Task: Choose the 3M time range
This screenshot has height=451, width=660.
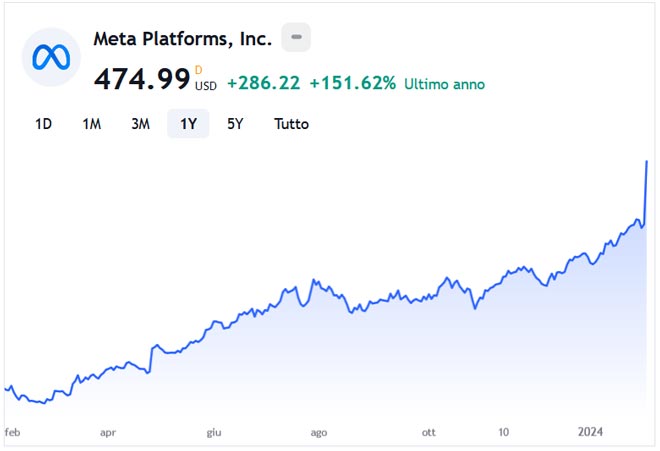Action: click(140, 124)
